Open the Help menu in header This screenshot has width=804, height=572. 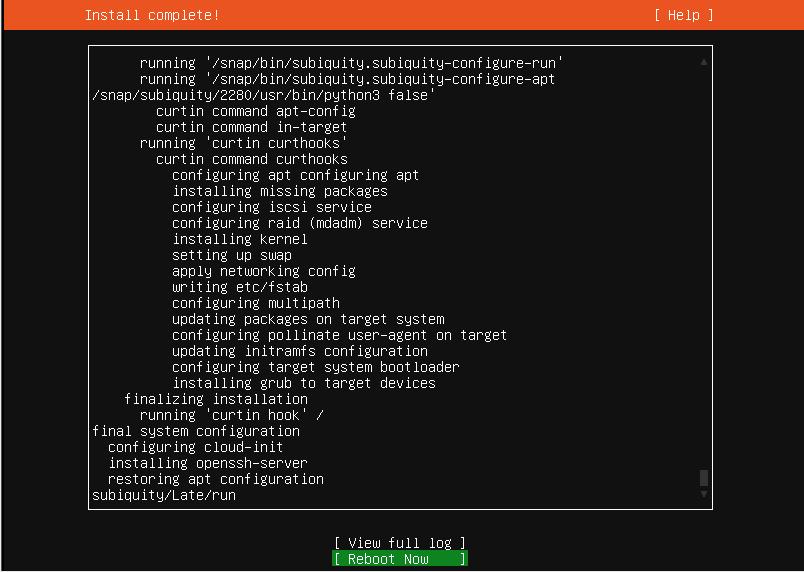click(x=684, y=15)
